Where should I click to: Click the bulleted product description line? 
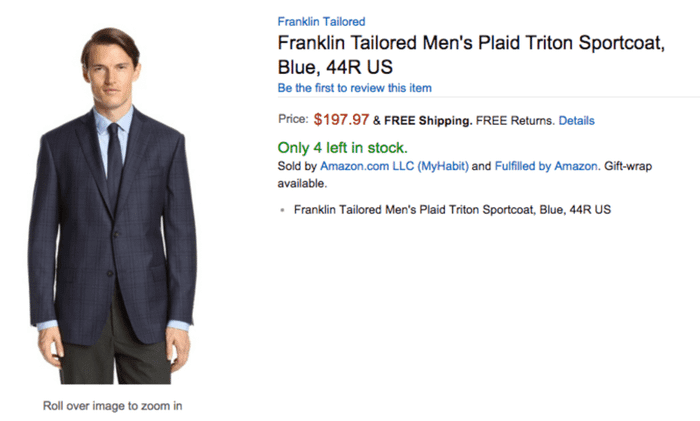coord(452,210)
